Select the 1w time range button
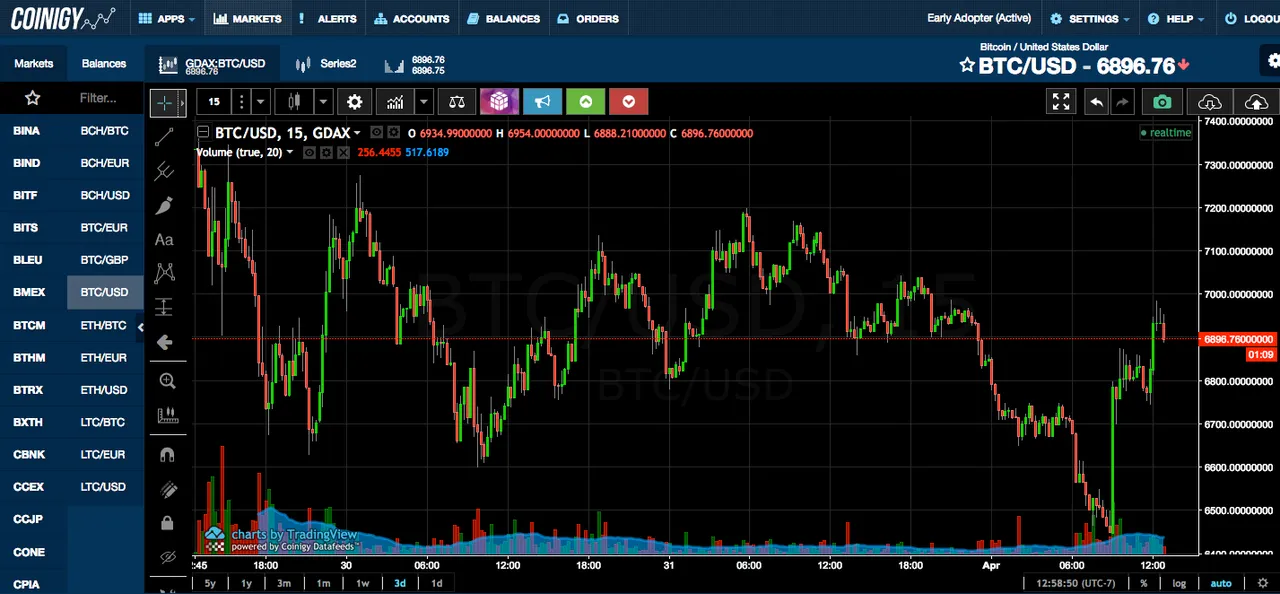Image resolution: width=1280 pixels, height=594 pixels. pyautogui.click(x=362, y=583)
